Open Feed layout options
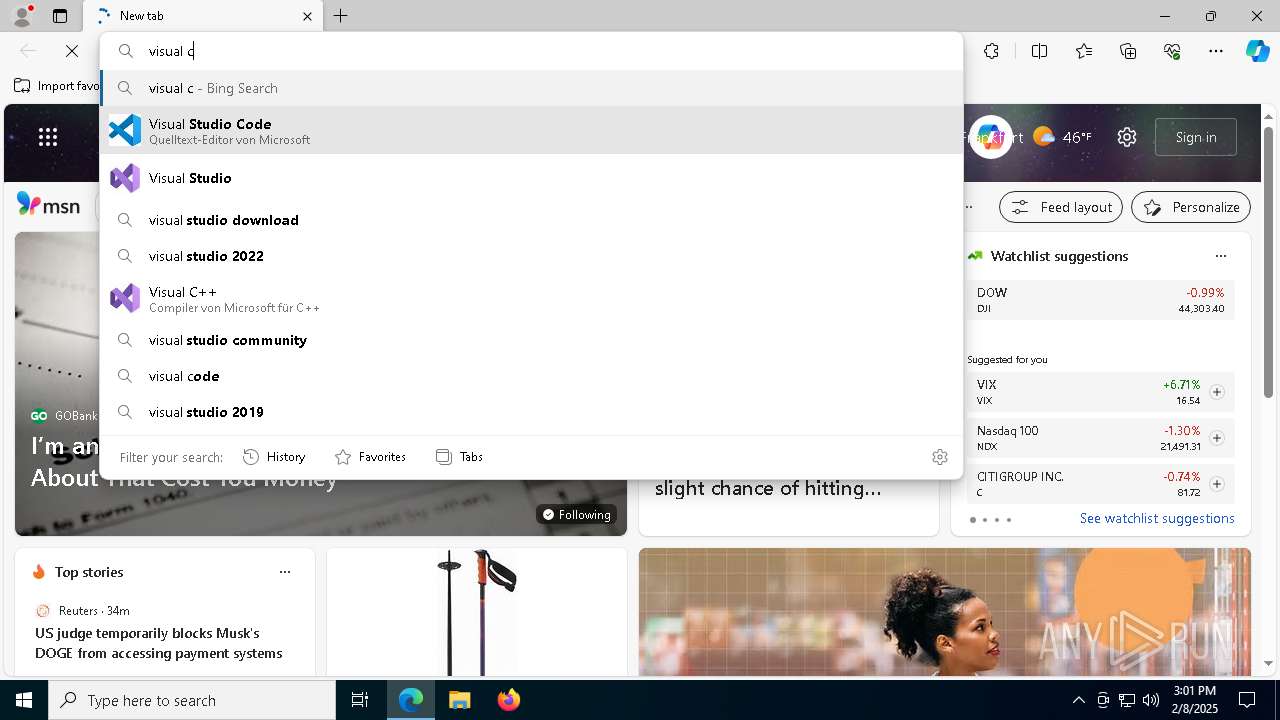The height and width of the screenshot is (720, 1280). pos(1061,207)
